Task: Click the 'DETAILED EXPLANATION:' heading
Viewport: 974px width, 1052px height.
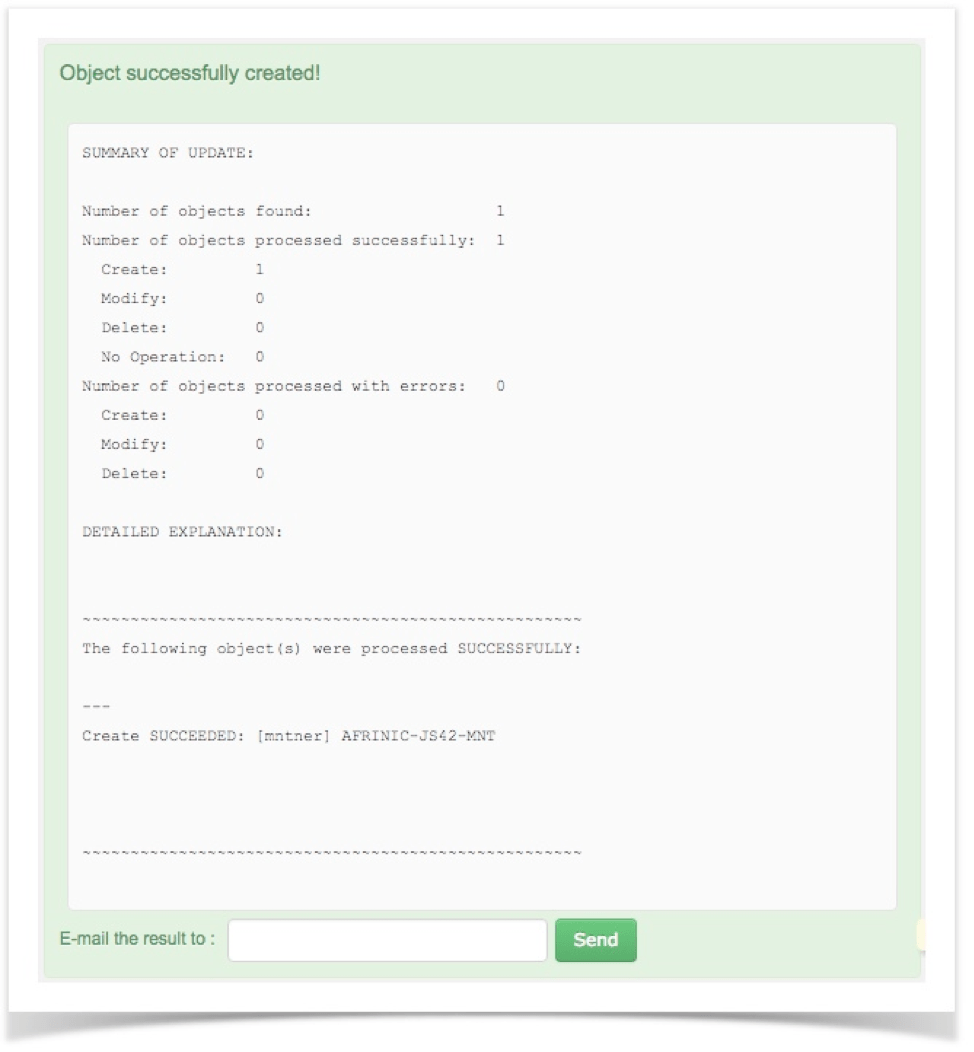Action: pyautogui.click(x=182, y=532)
